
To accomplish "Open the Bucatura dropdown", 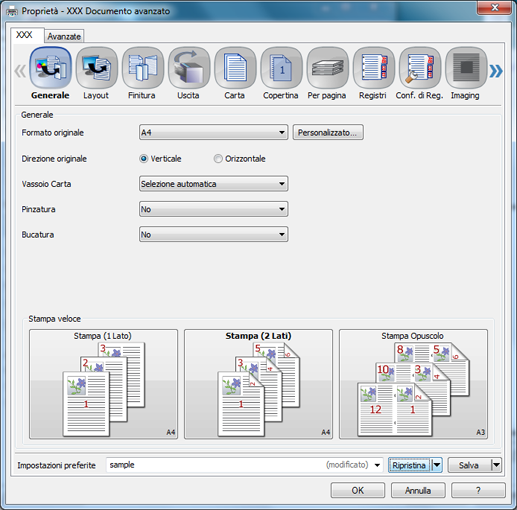I will [213, 234].
